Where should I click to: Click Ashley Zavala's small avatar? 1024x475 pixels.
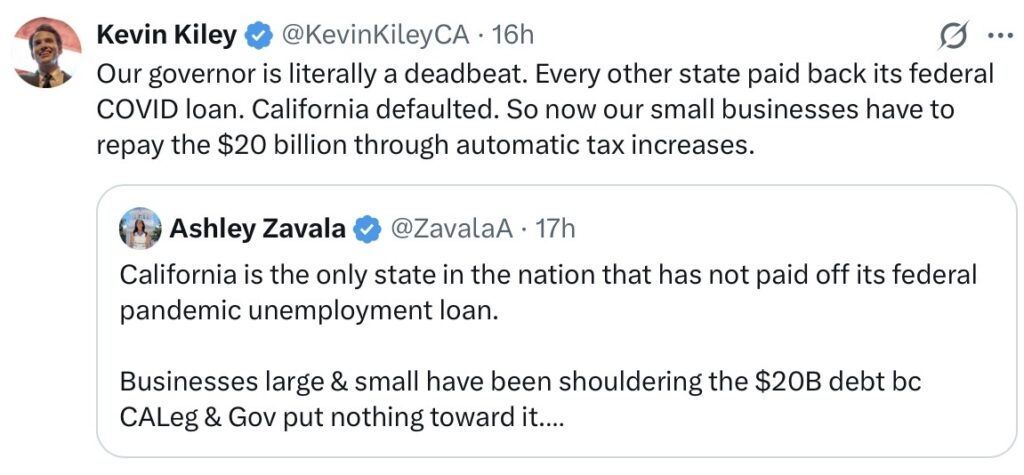click(140, 229)
